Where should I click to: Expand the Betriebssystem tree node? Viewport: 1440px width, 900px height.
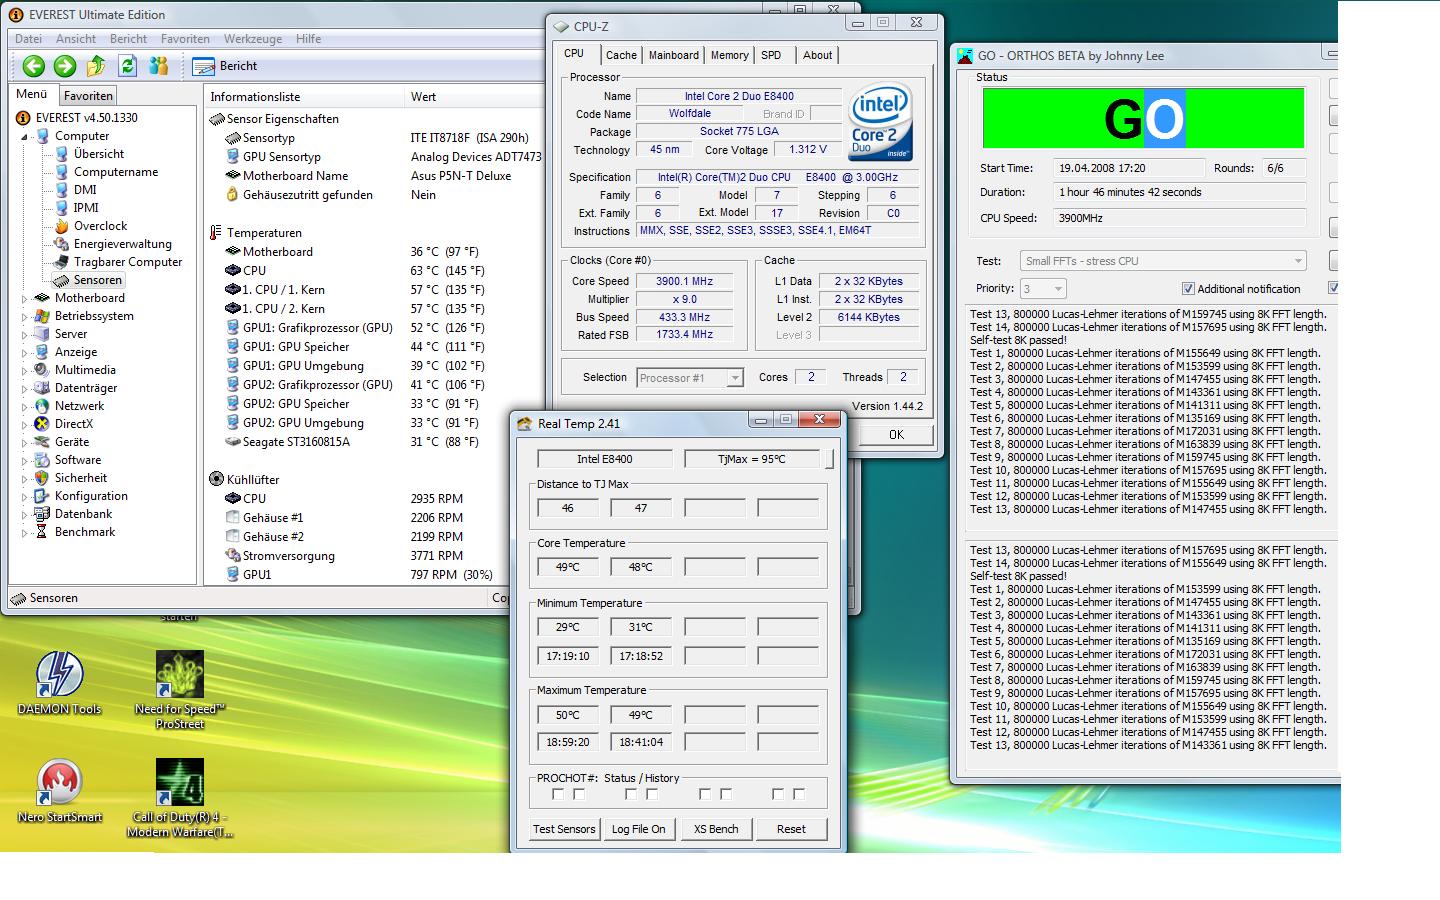tap(25, 316)
